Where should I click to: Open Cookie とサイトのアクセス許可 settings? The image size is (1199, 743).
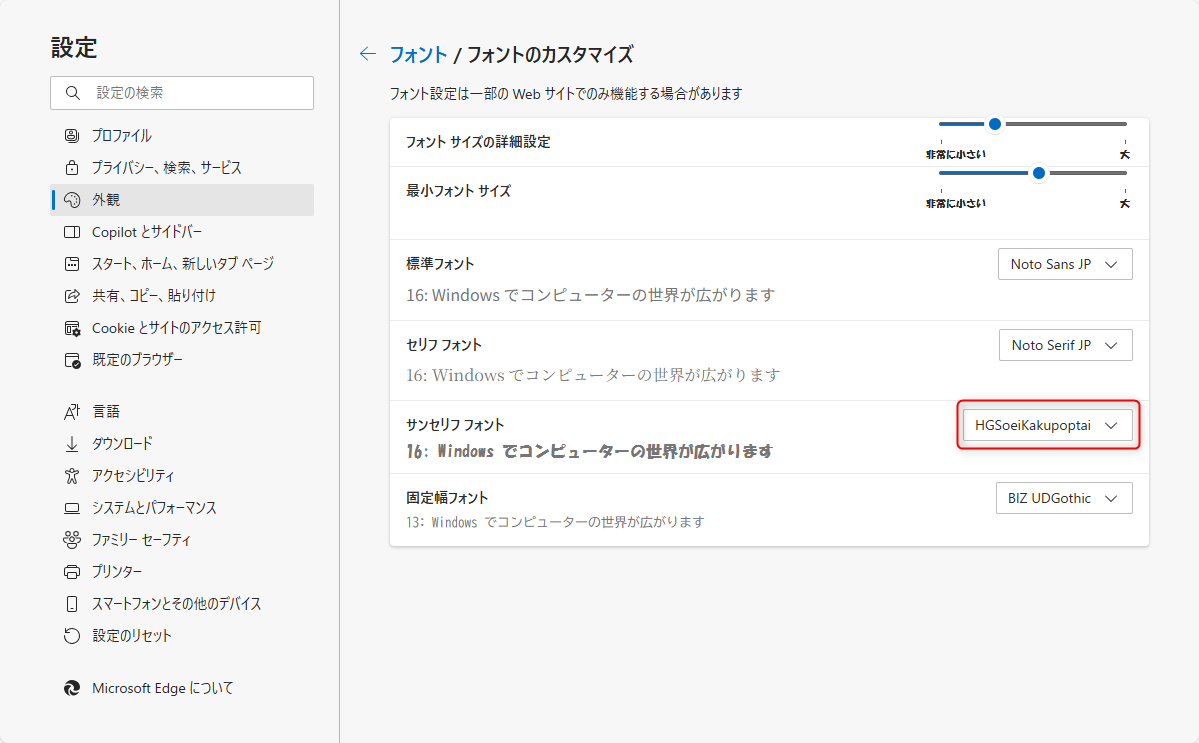182,328
